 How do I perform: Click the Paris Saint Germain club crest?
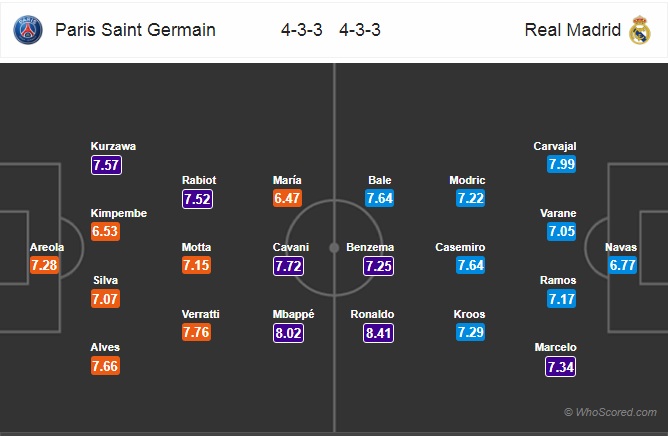click(28, 30)
